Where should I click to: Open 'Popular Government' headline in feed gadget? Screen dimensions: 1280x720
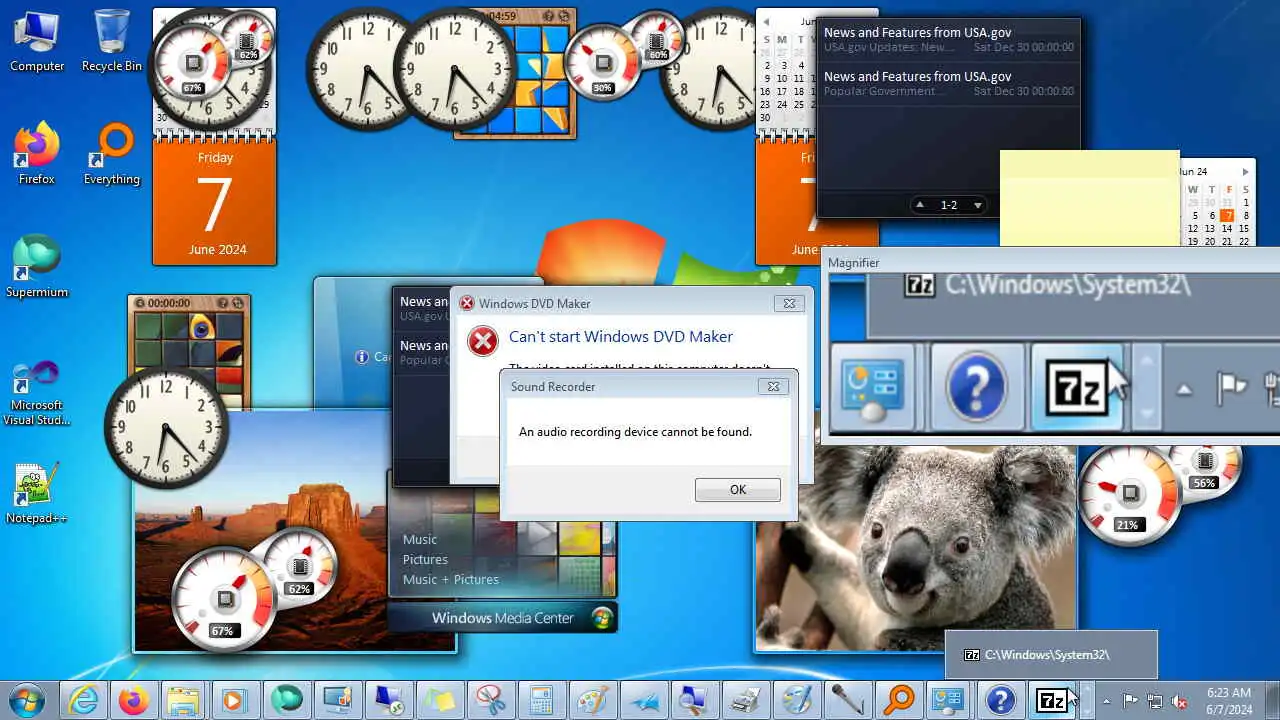coord(948,84)
